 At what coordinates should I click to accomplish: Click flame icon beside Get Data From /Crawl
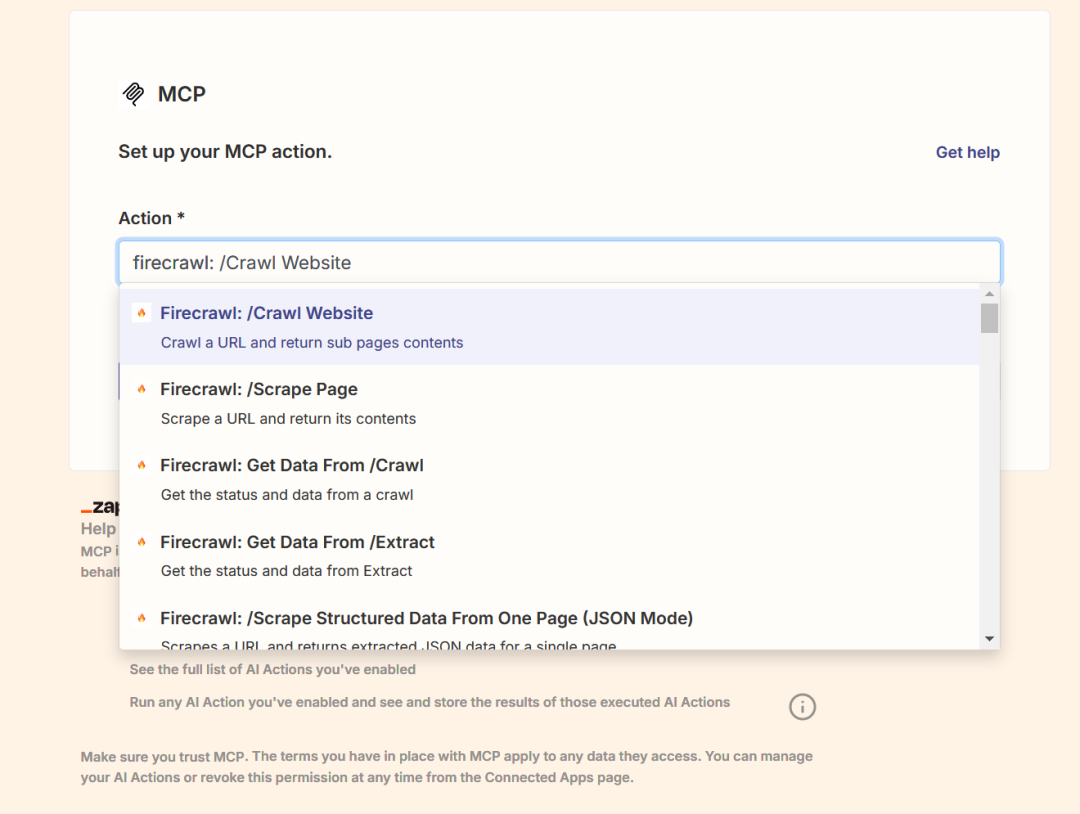pyautogui.click(x=141, y=465)
